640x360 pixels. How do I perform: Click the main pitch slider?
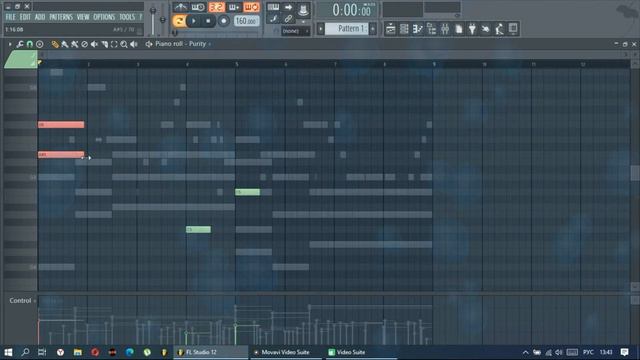pyautogui.click(x=162, y=20)
